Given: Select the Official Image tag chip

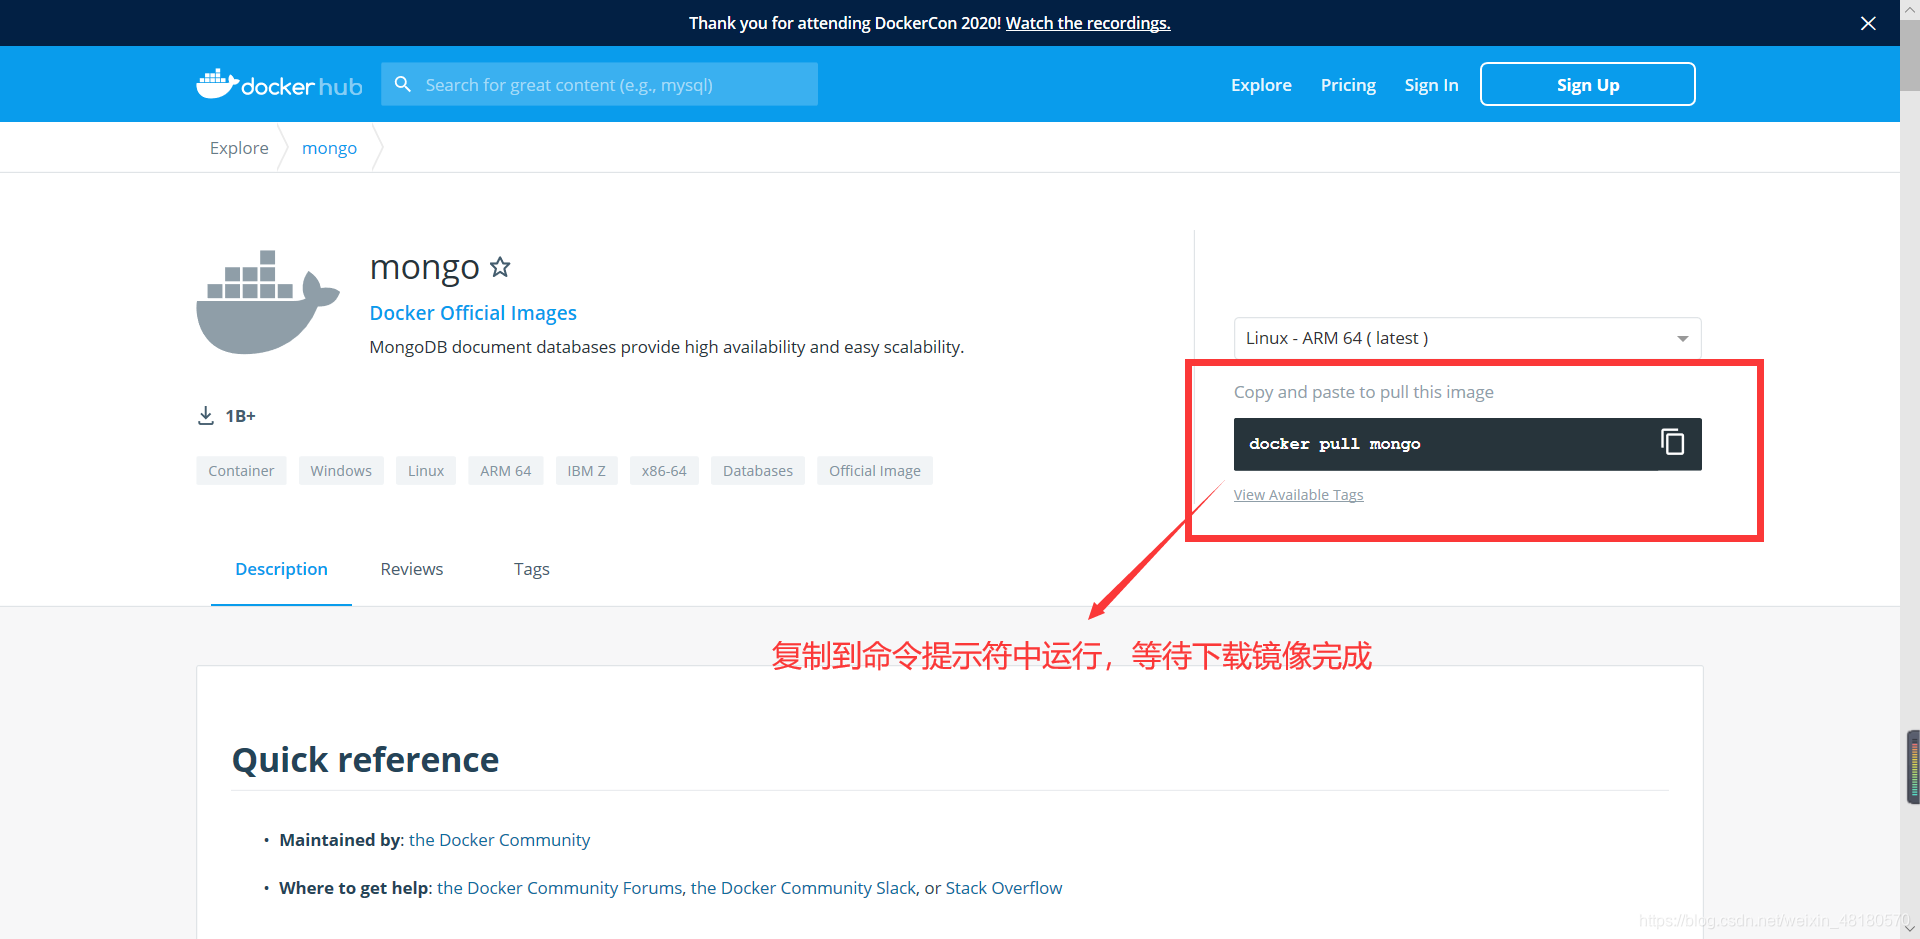Looking at the screenshot, I should coord(875,471).
